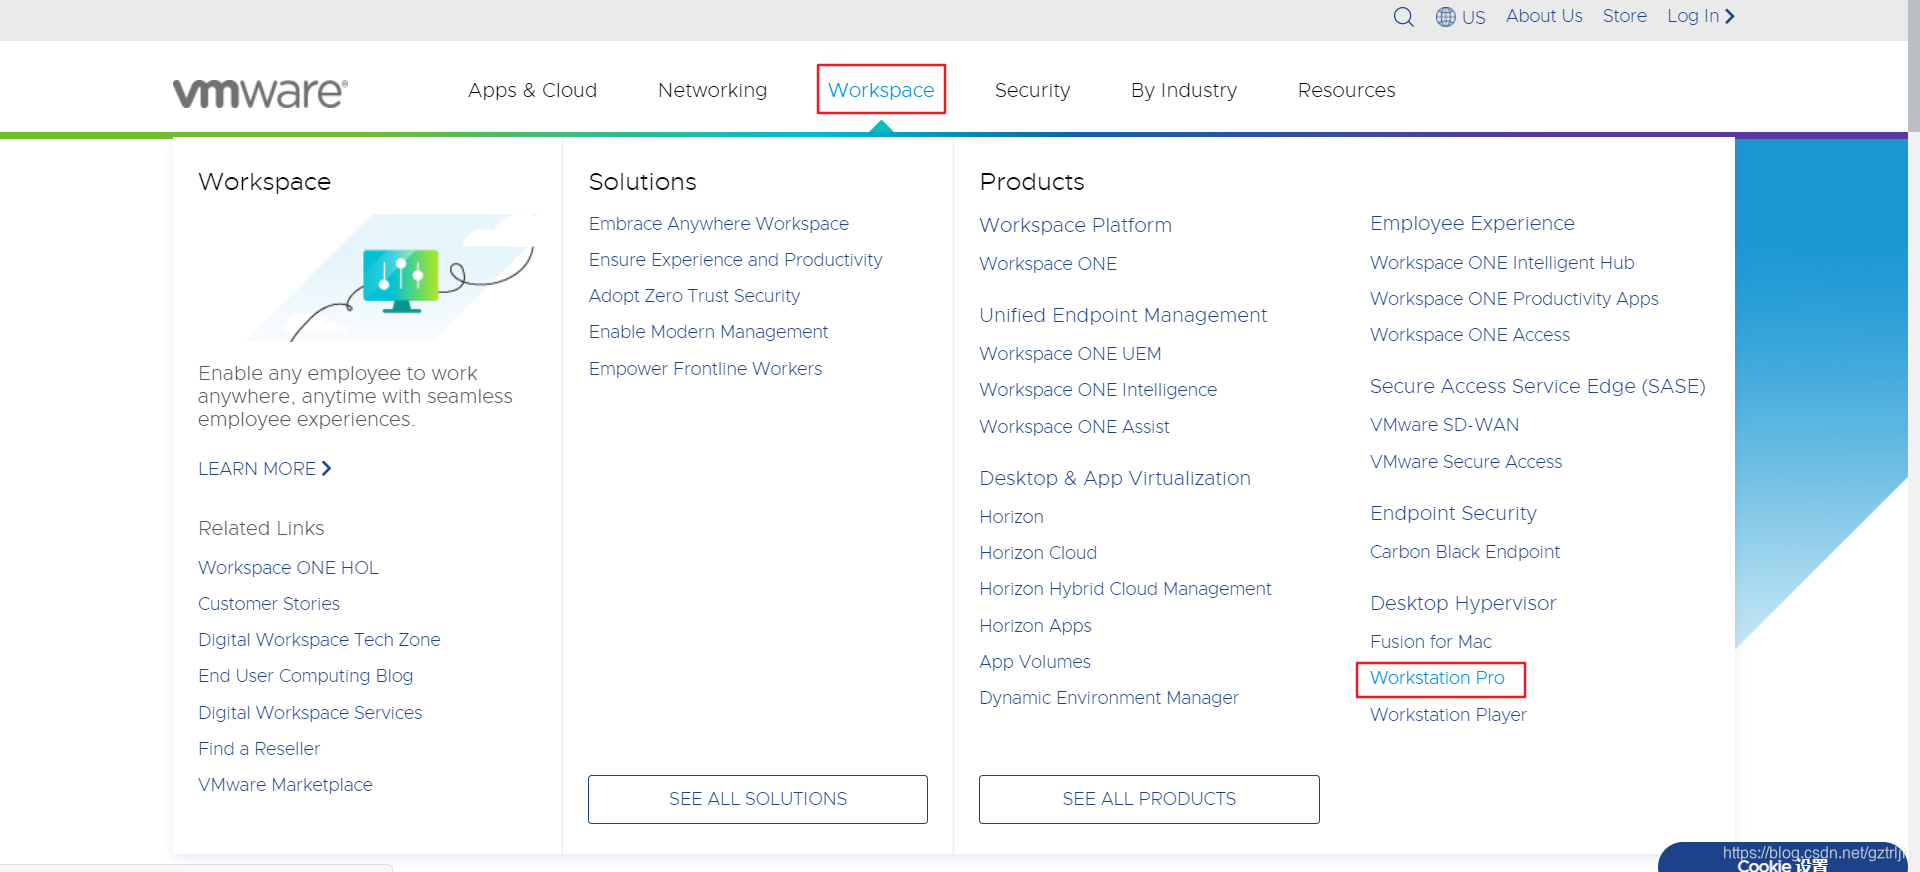Click SEE ALL SOLUTIONS button

(x=758, y=799)
